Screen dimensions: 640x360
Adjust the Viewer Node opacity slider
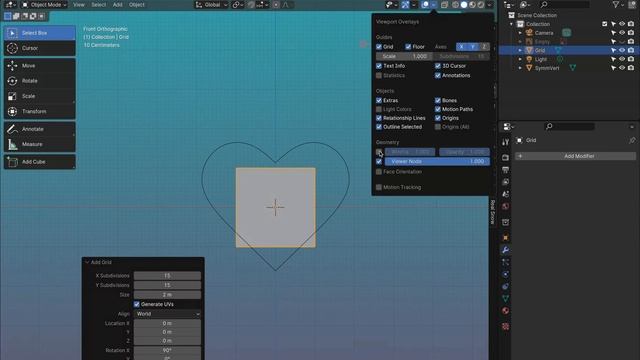point(437,162)
